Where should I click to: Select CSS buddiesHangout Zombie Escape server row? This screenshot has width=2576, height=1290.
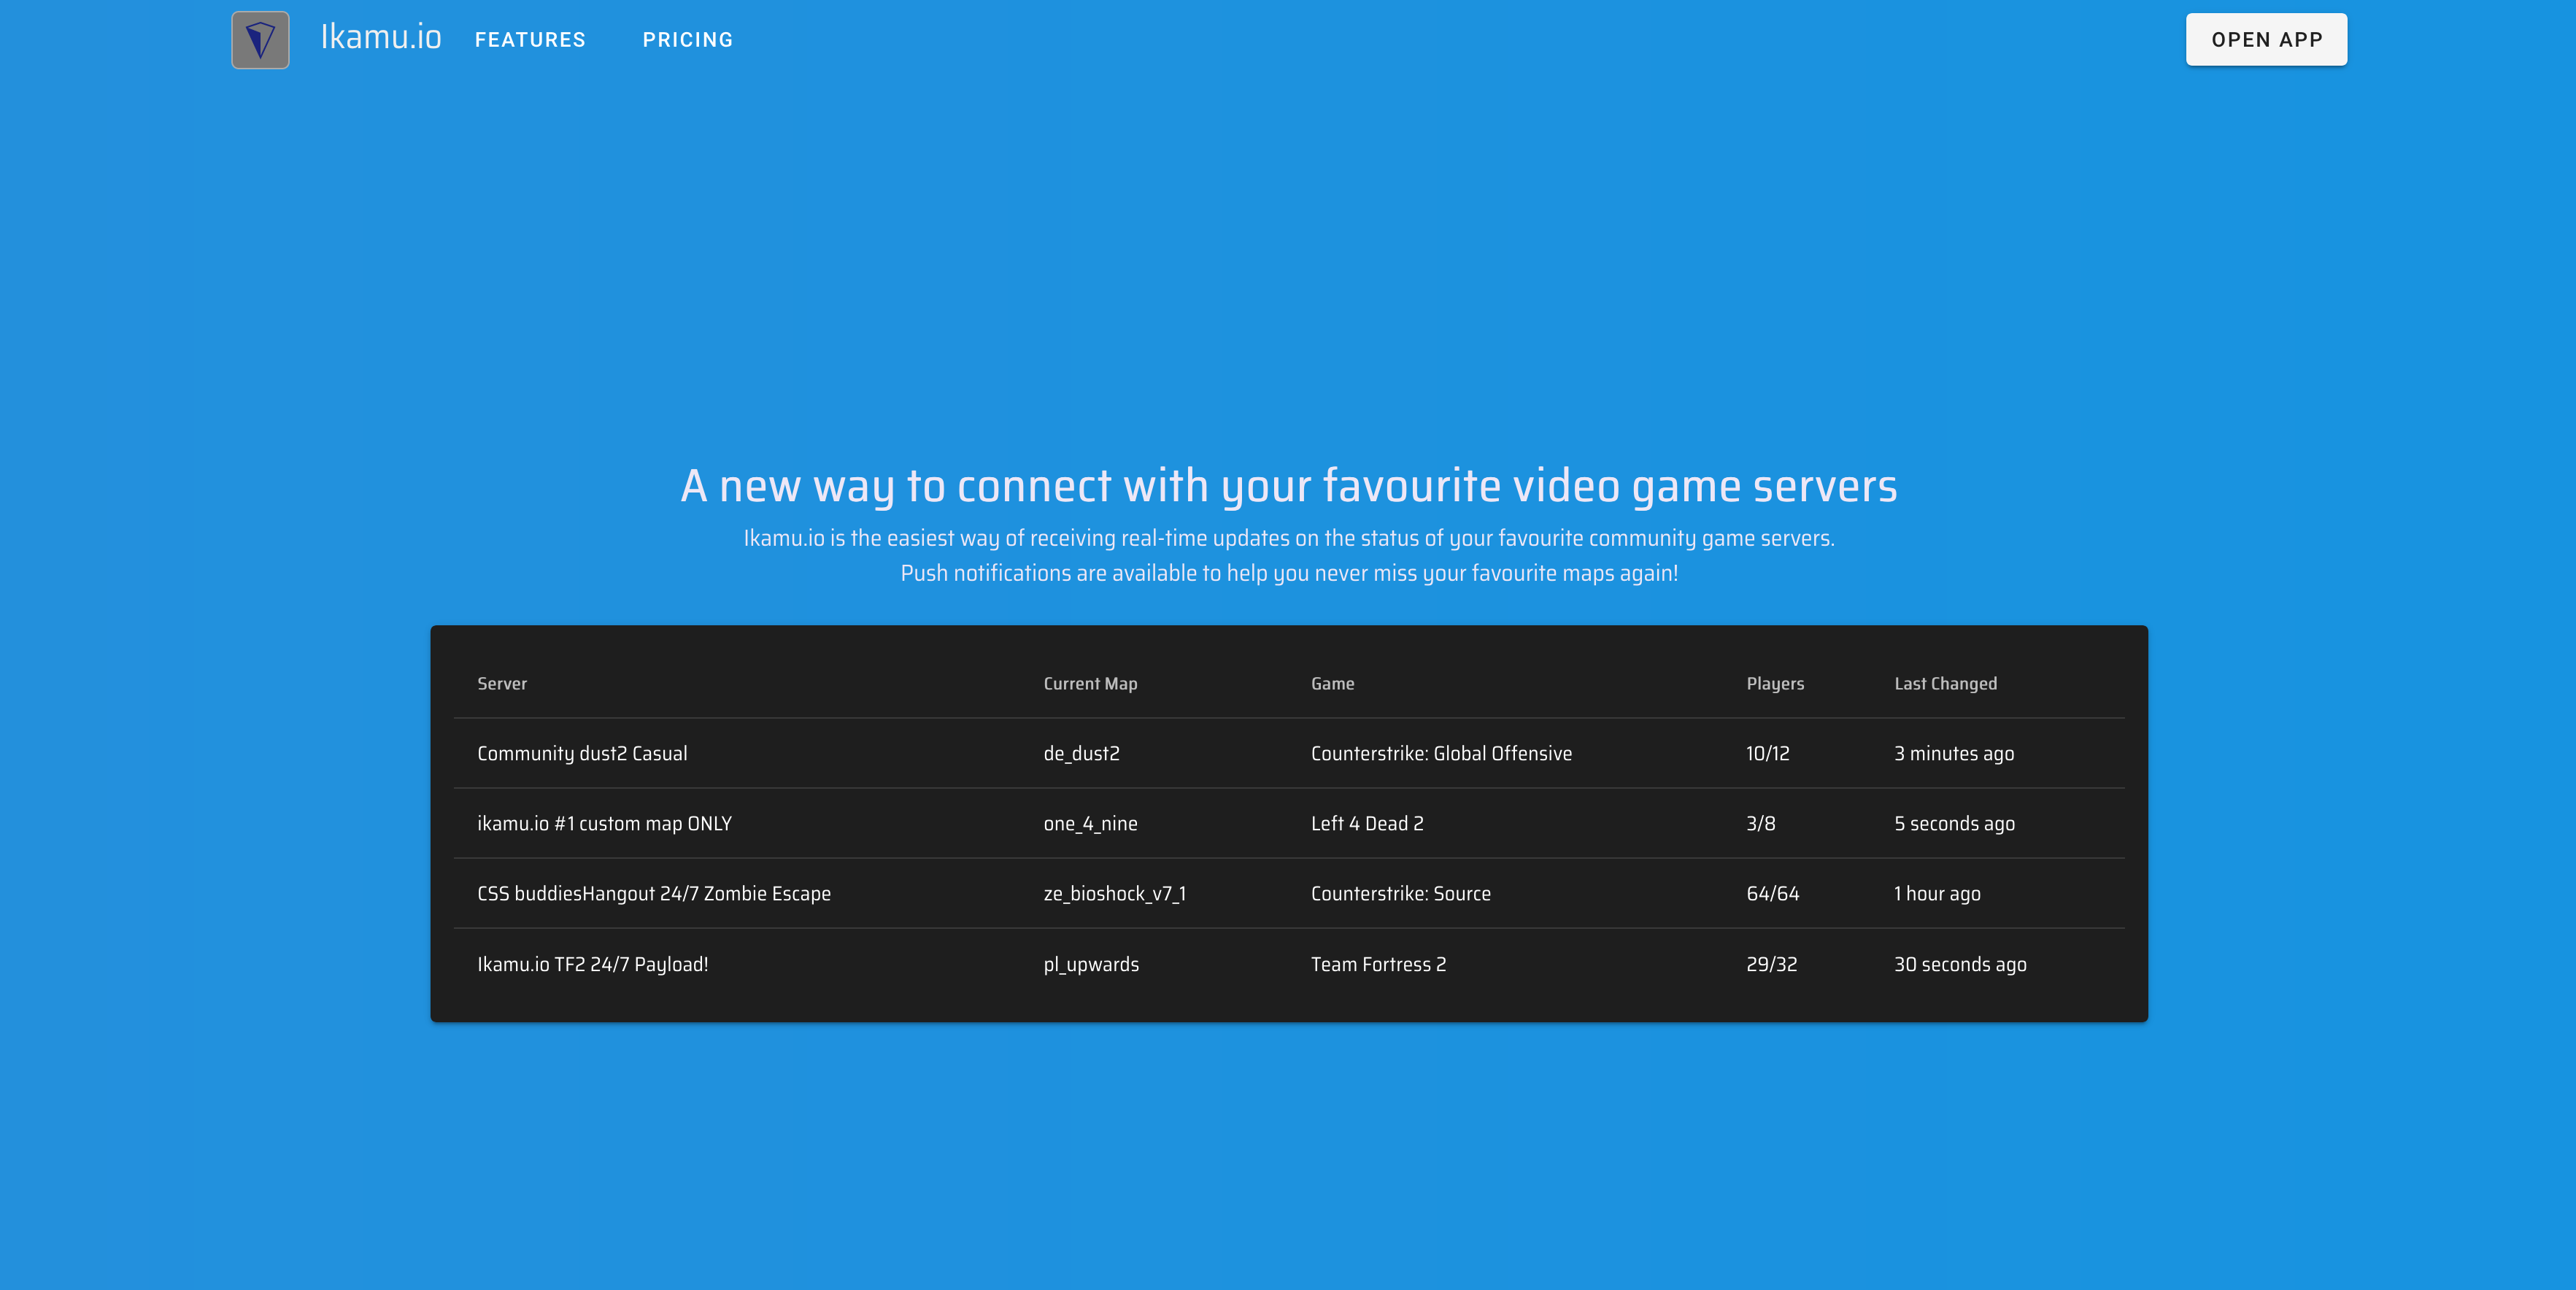(653, 894)
